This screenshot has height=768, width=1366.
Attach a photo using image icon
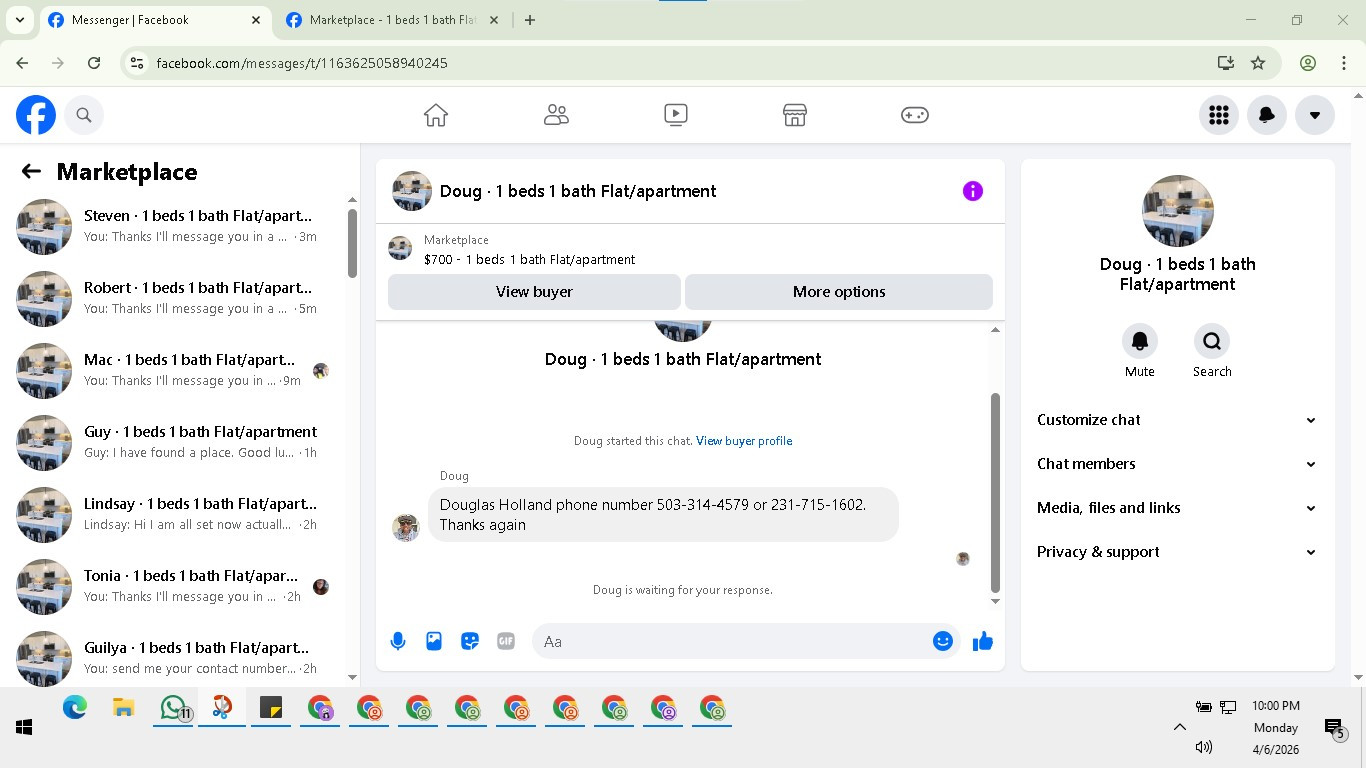(x=434, y=641)
